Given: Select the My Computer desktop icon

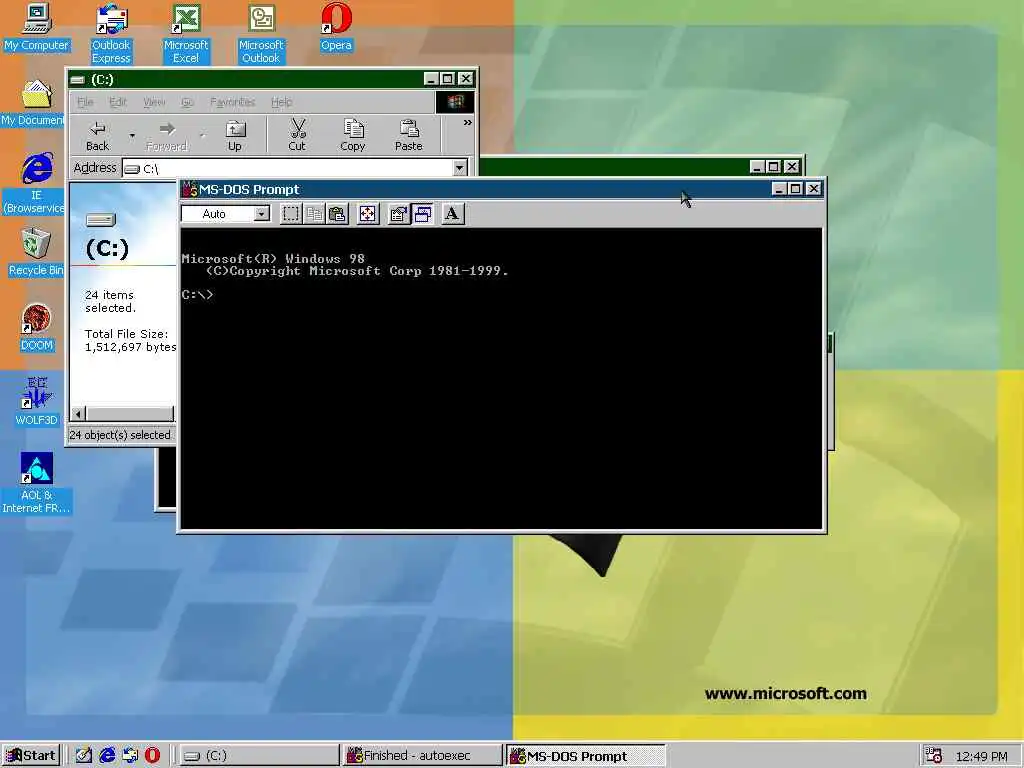Looking at the screenshot, I should 37,27.
